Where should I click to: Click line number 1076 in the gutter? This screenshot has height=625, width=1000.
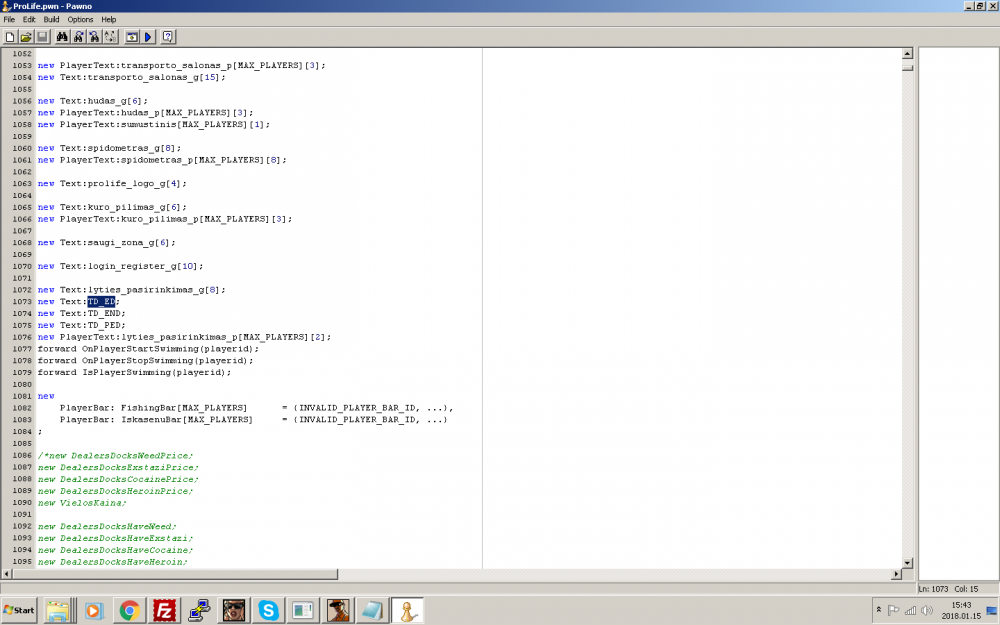(x=22, y=337)
